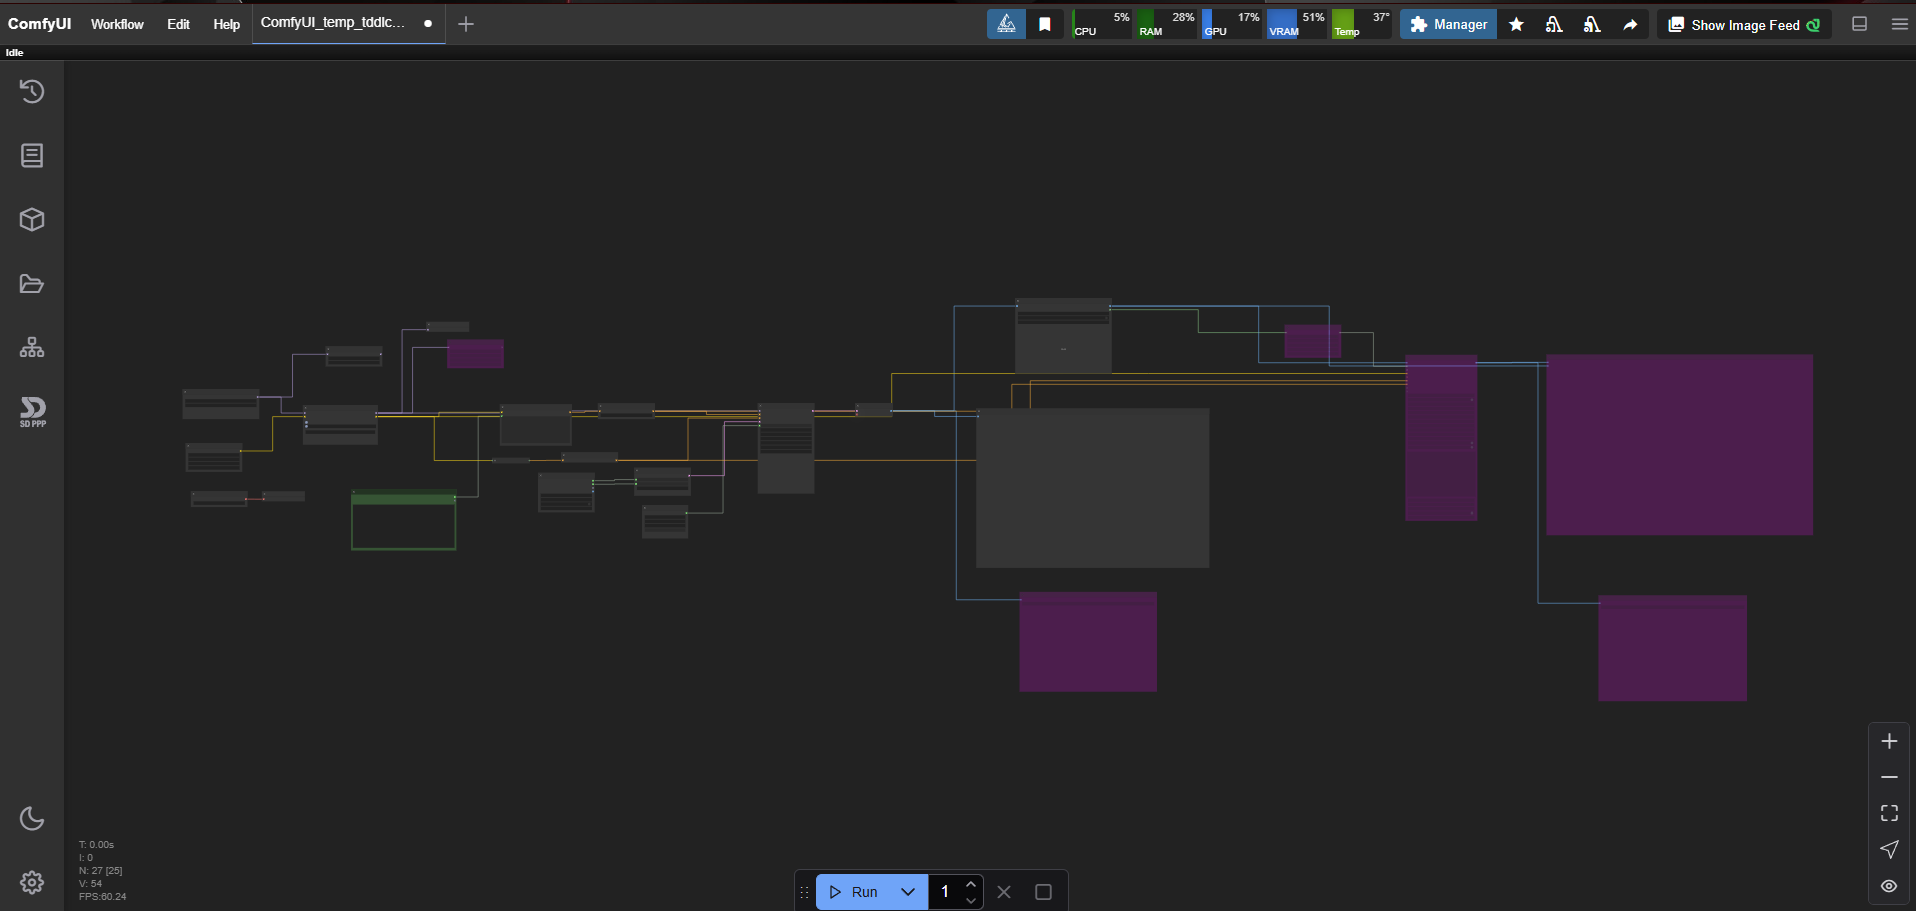Click the Manager button
Screen dimensions: 1916x911
(x=1448, y=25)
